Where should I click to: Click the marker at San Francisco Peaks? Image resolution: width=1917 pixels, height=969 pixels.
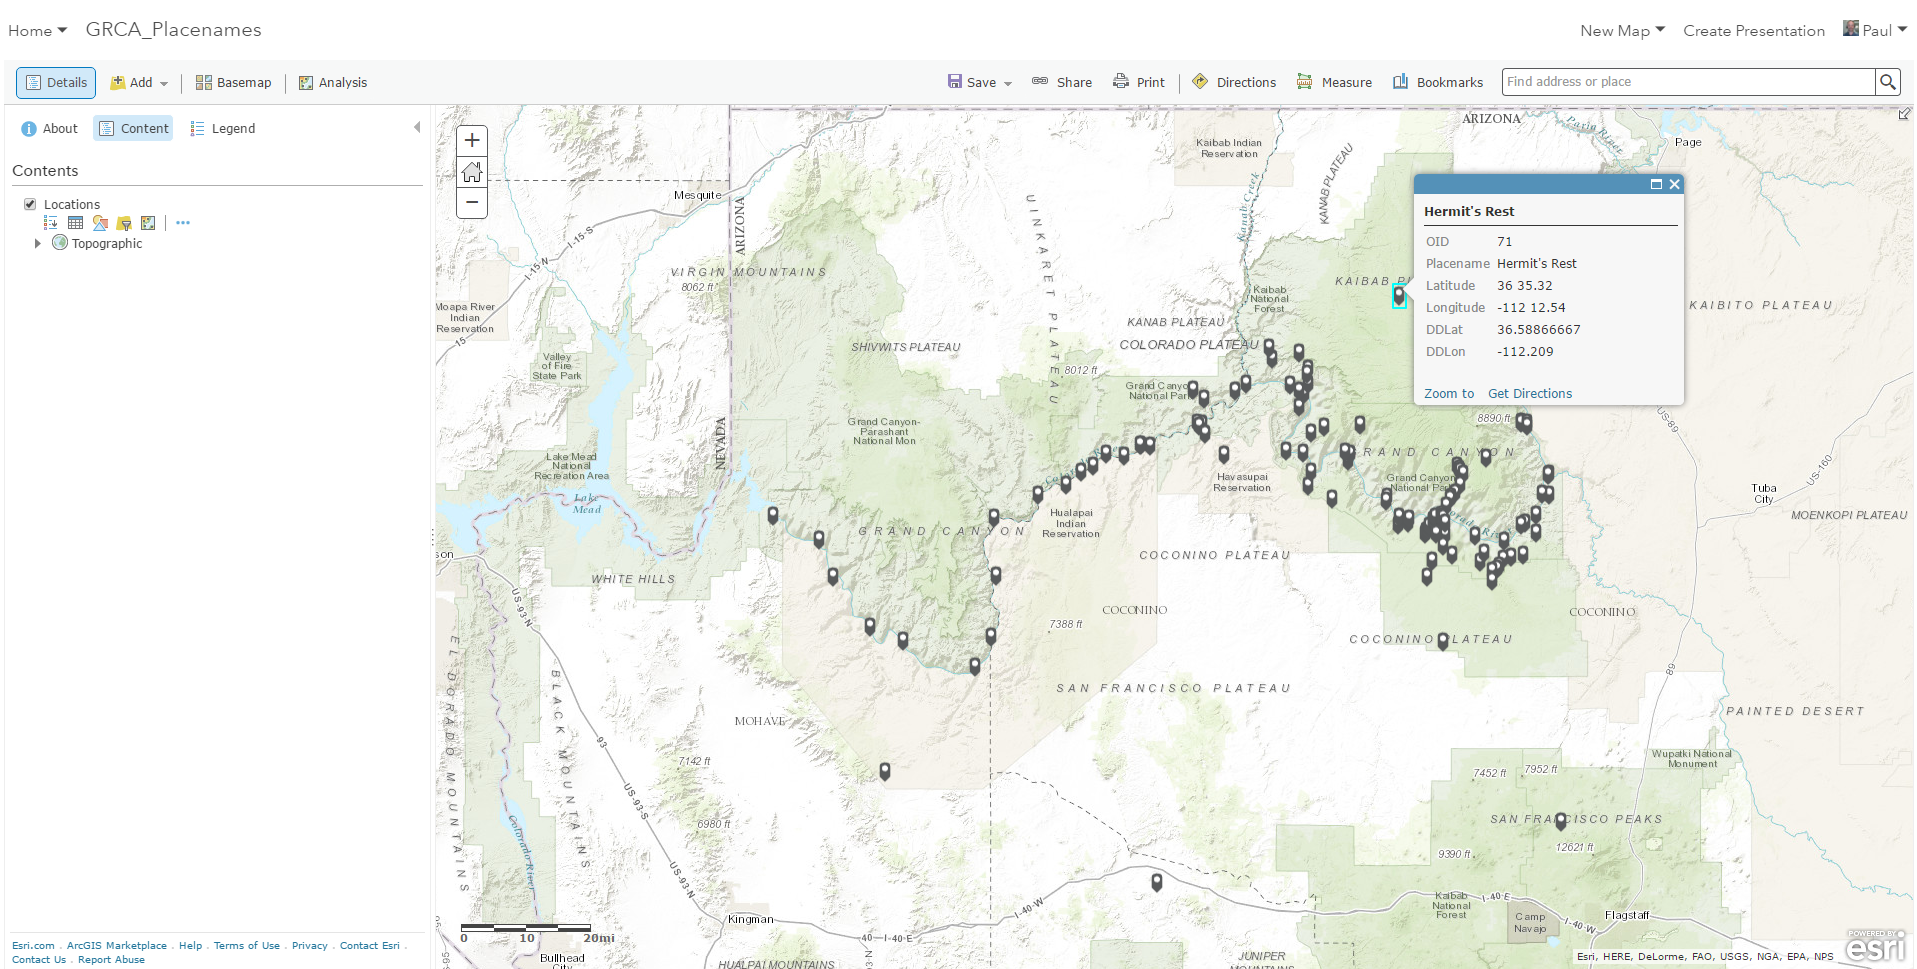(1561, 821)
